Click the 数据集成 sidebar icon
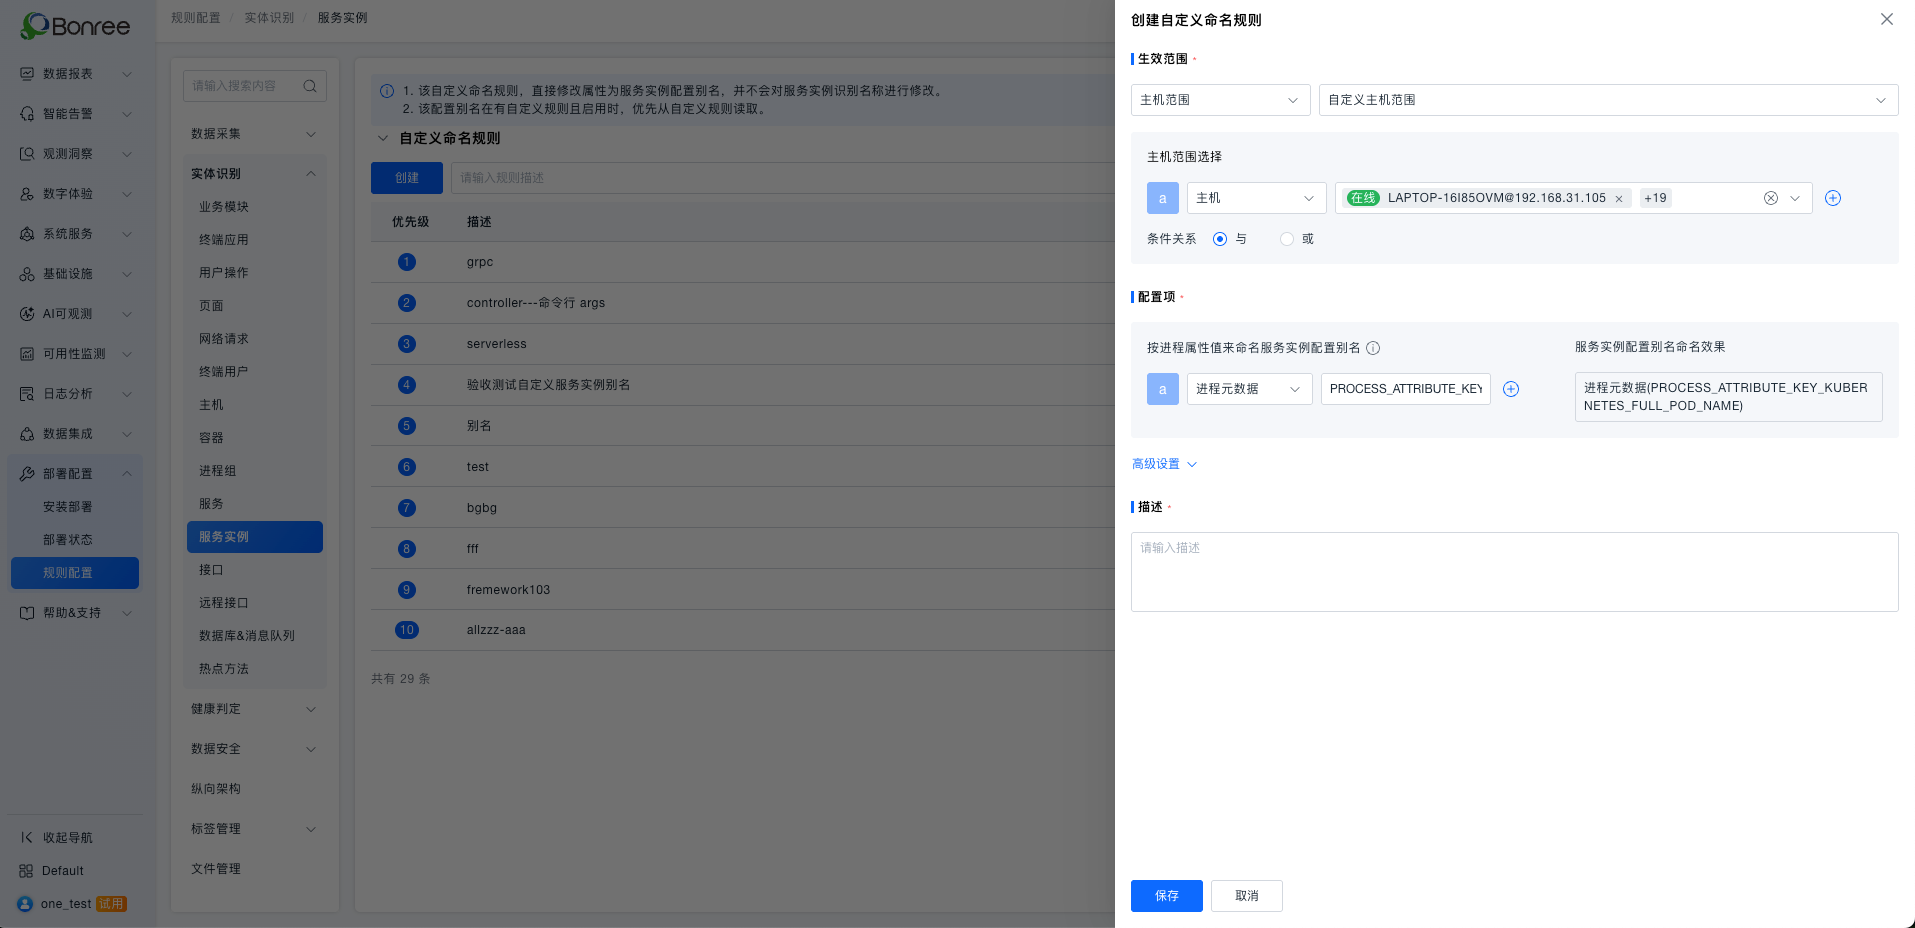This screenshot has width=1915, height=928. coord(27,434)
